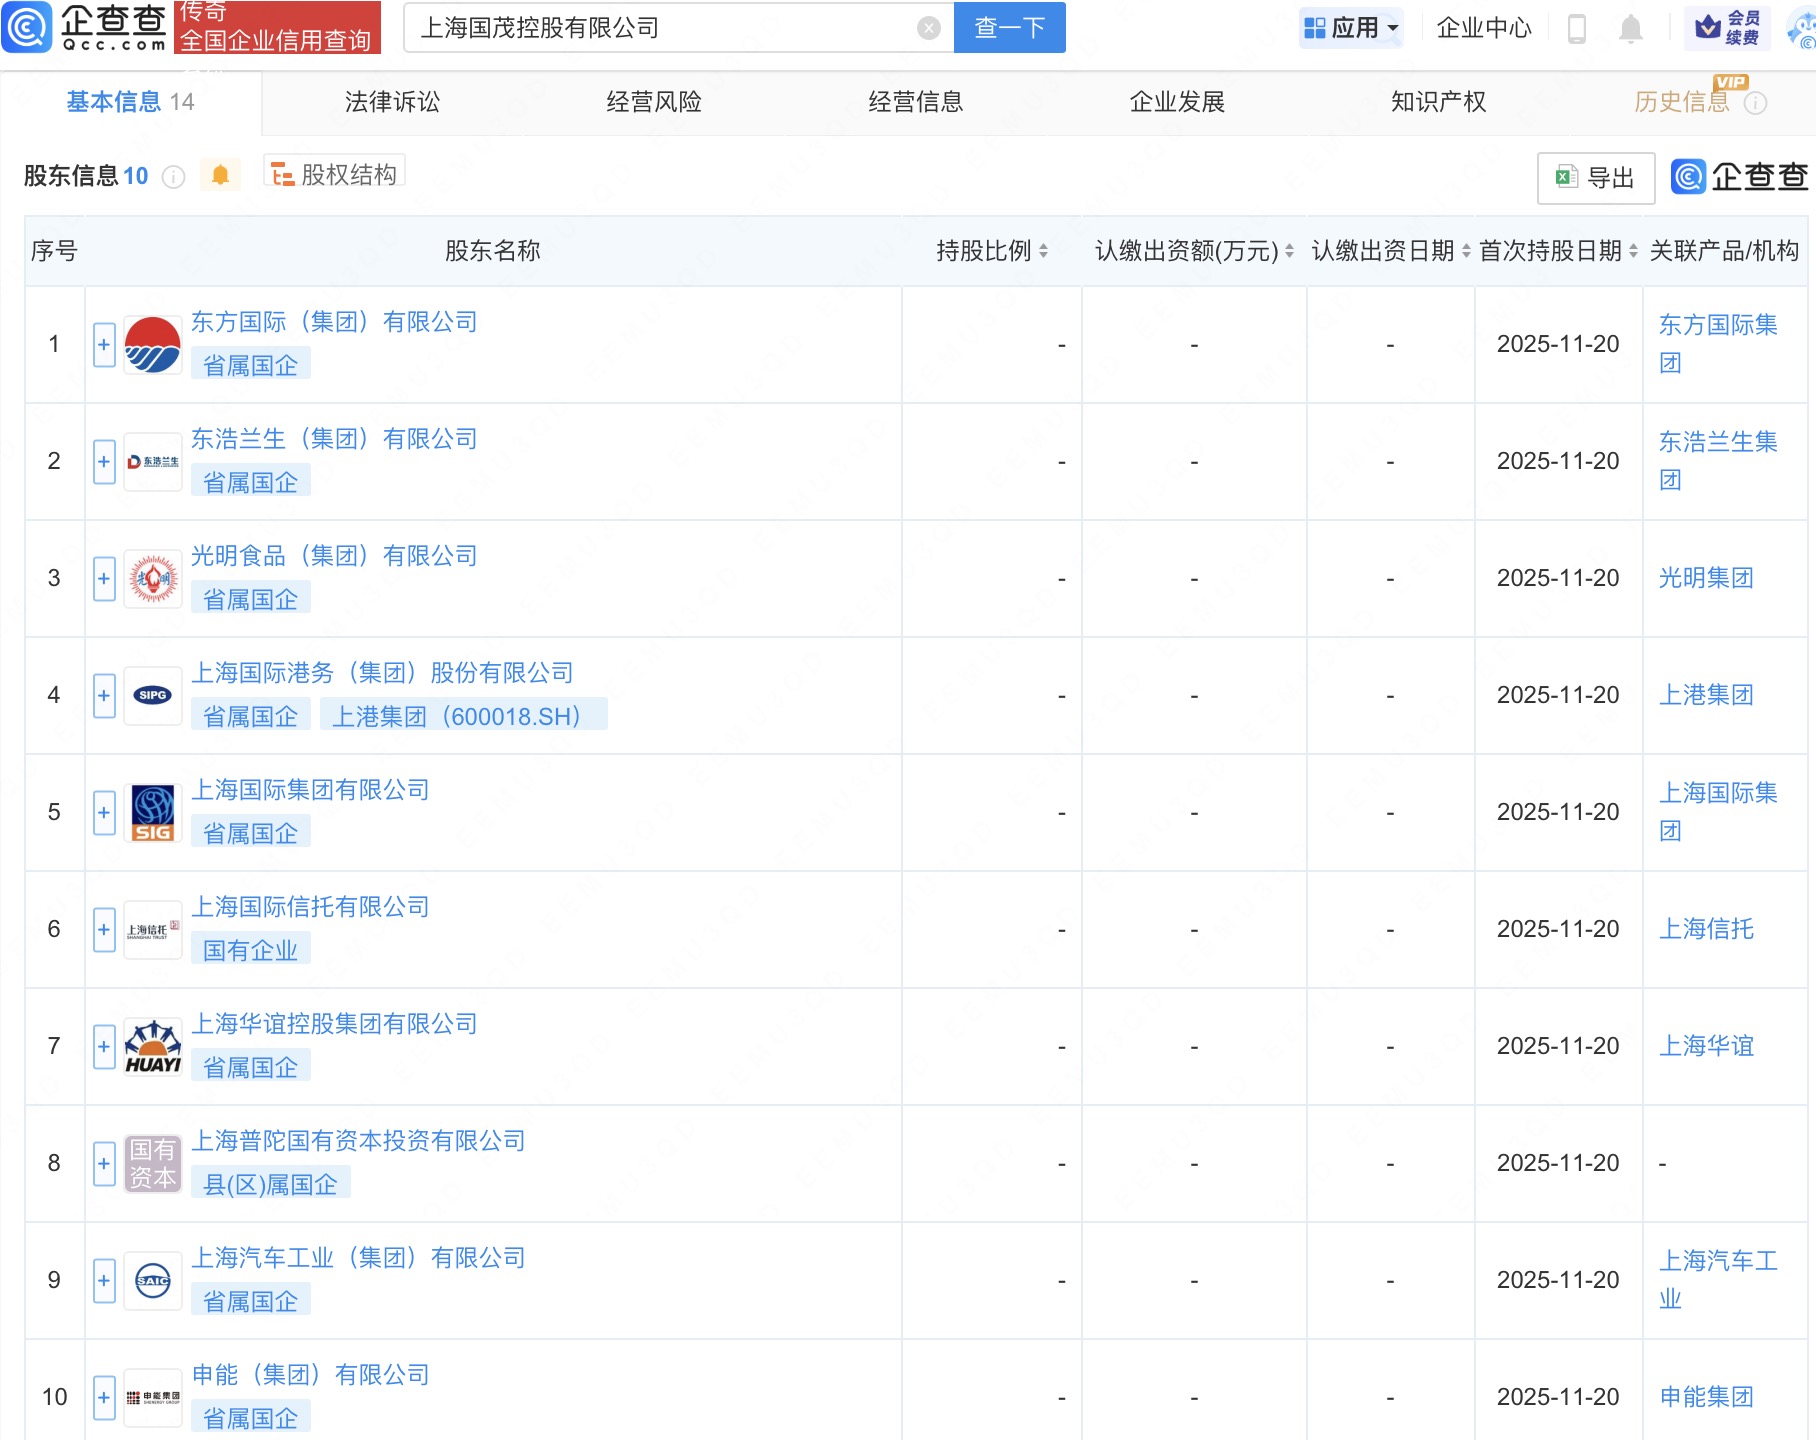Switch to the 知识产权 tab
This screenshot has height=1440, width=1816.
1438,102
